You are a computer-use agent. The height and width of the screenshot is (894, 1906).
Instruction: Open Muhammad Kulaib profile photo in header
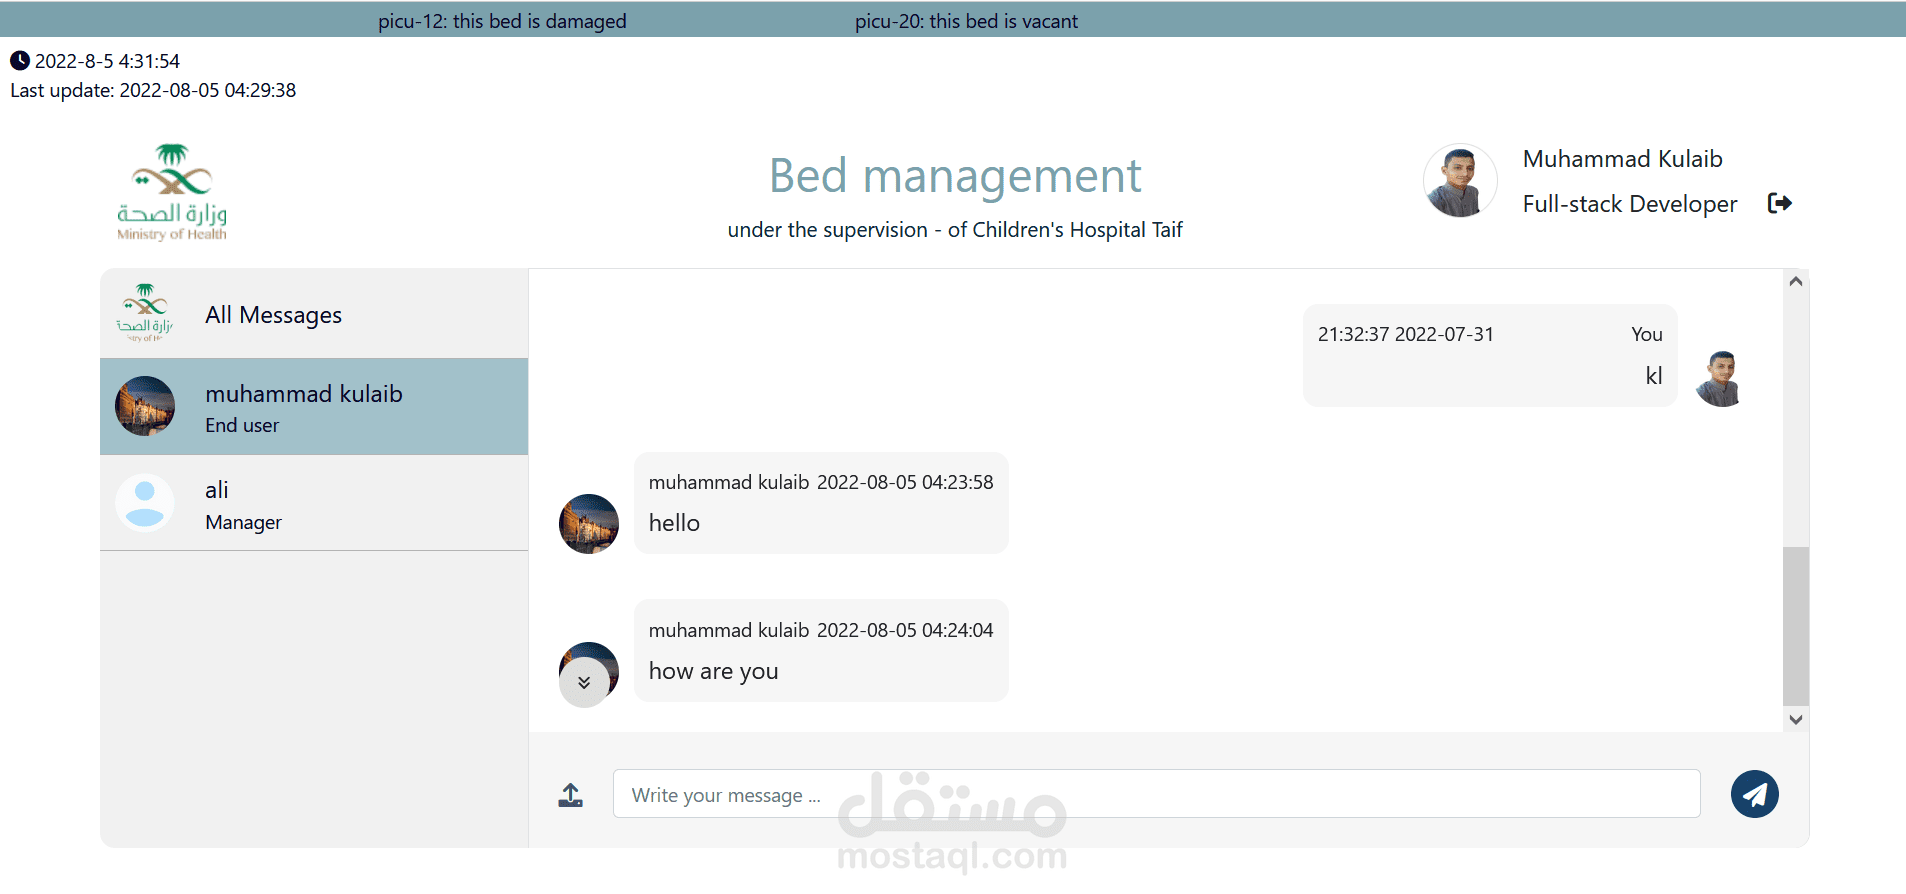pos(1460,181)
